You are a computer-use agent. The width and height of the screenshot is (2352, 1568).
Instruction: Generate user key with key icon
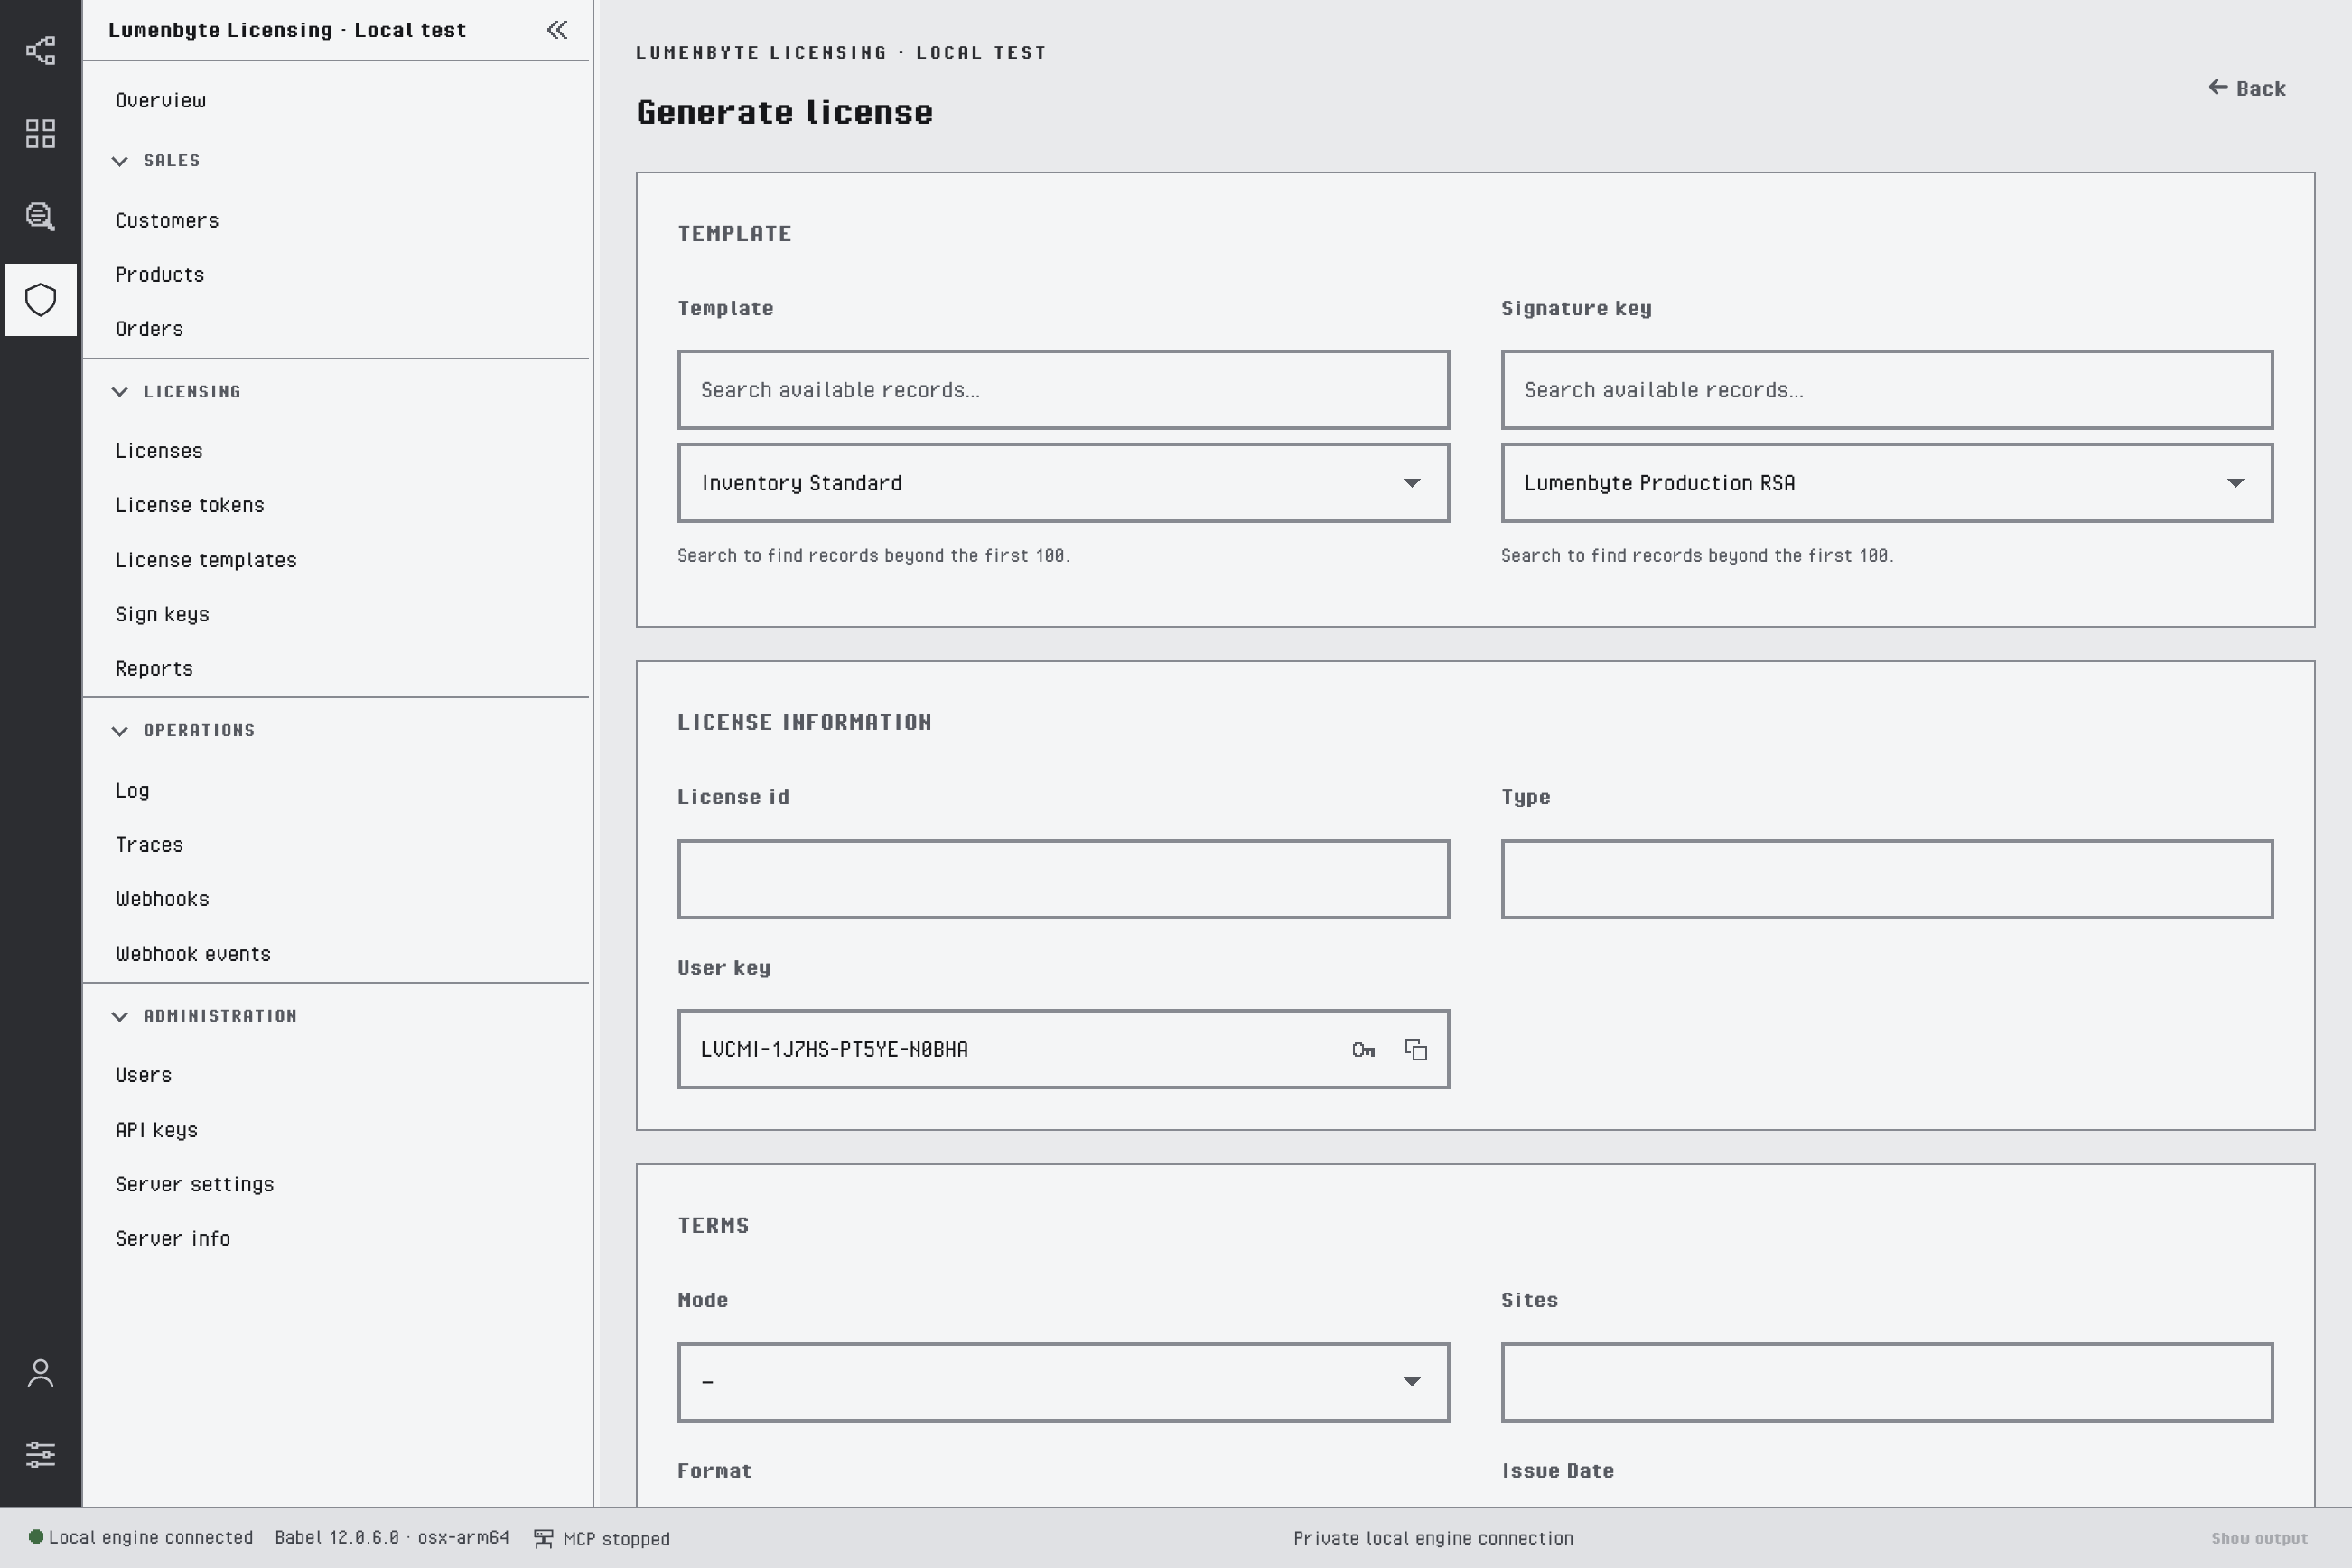tap(1363, 1050)
